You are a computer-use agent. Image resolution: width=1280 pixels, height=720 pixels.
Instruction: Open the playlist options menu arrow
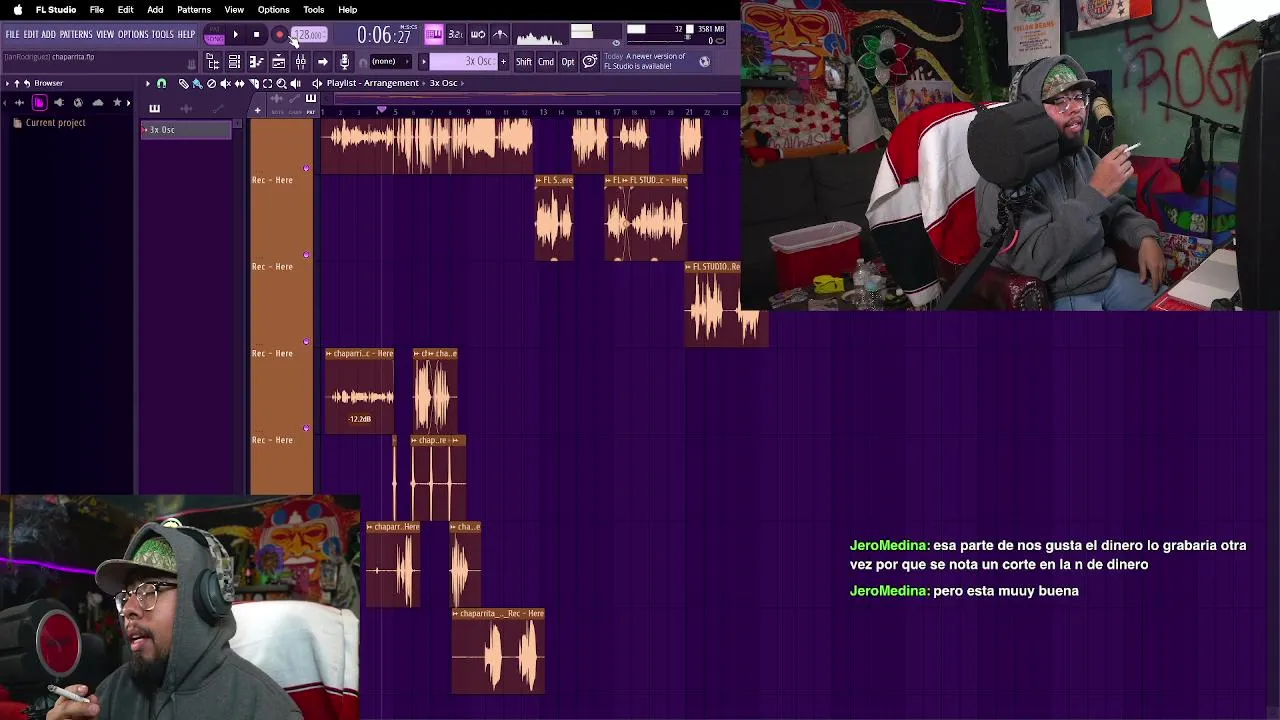tap(148, 83)
